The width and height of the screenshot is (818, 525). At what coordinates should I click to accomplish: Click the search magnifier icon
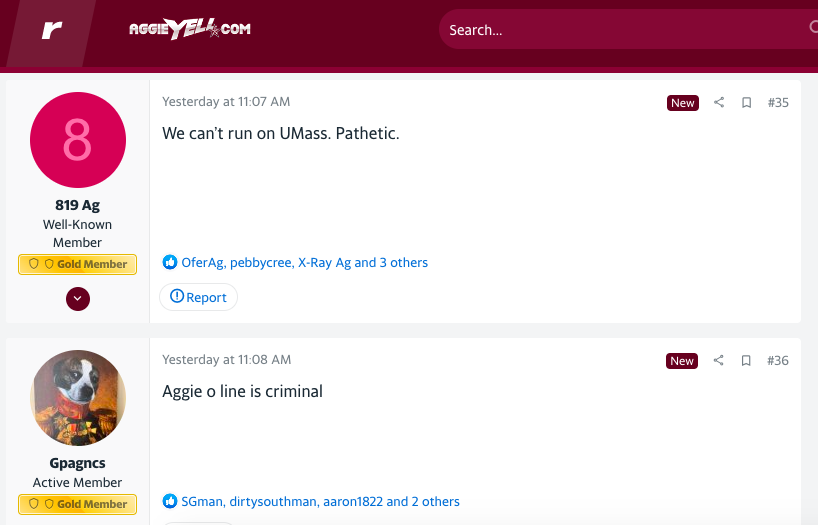click(813, 29)
